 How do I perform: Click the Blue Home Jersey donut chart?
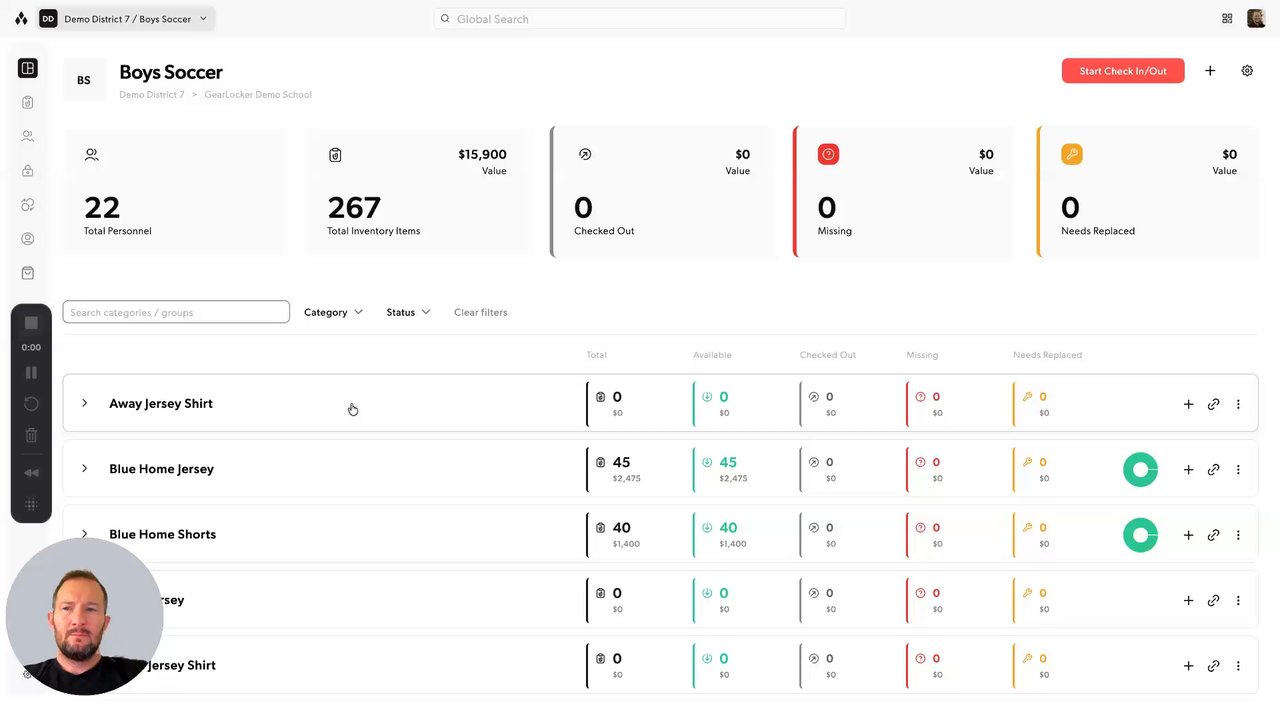(x=1140, y=470)
